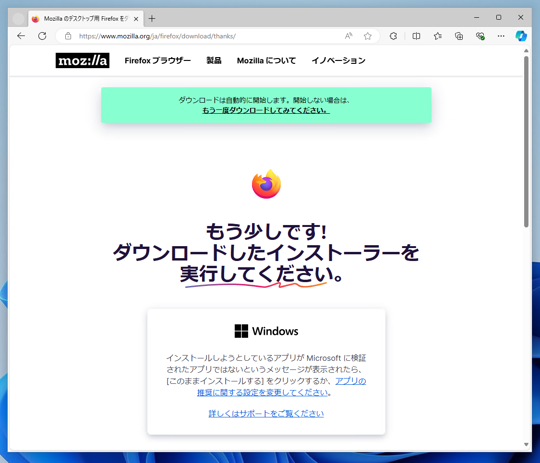Open the Mozilla について menu

point(266,61)
